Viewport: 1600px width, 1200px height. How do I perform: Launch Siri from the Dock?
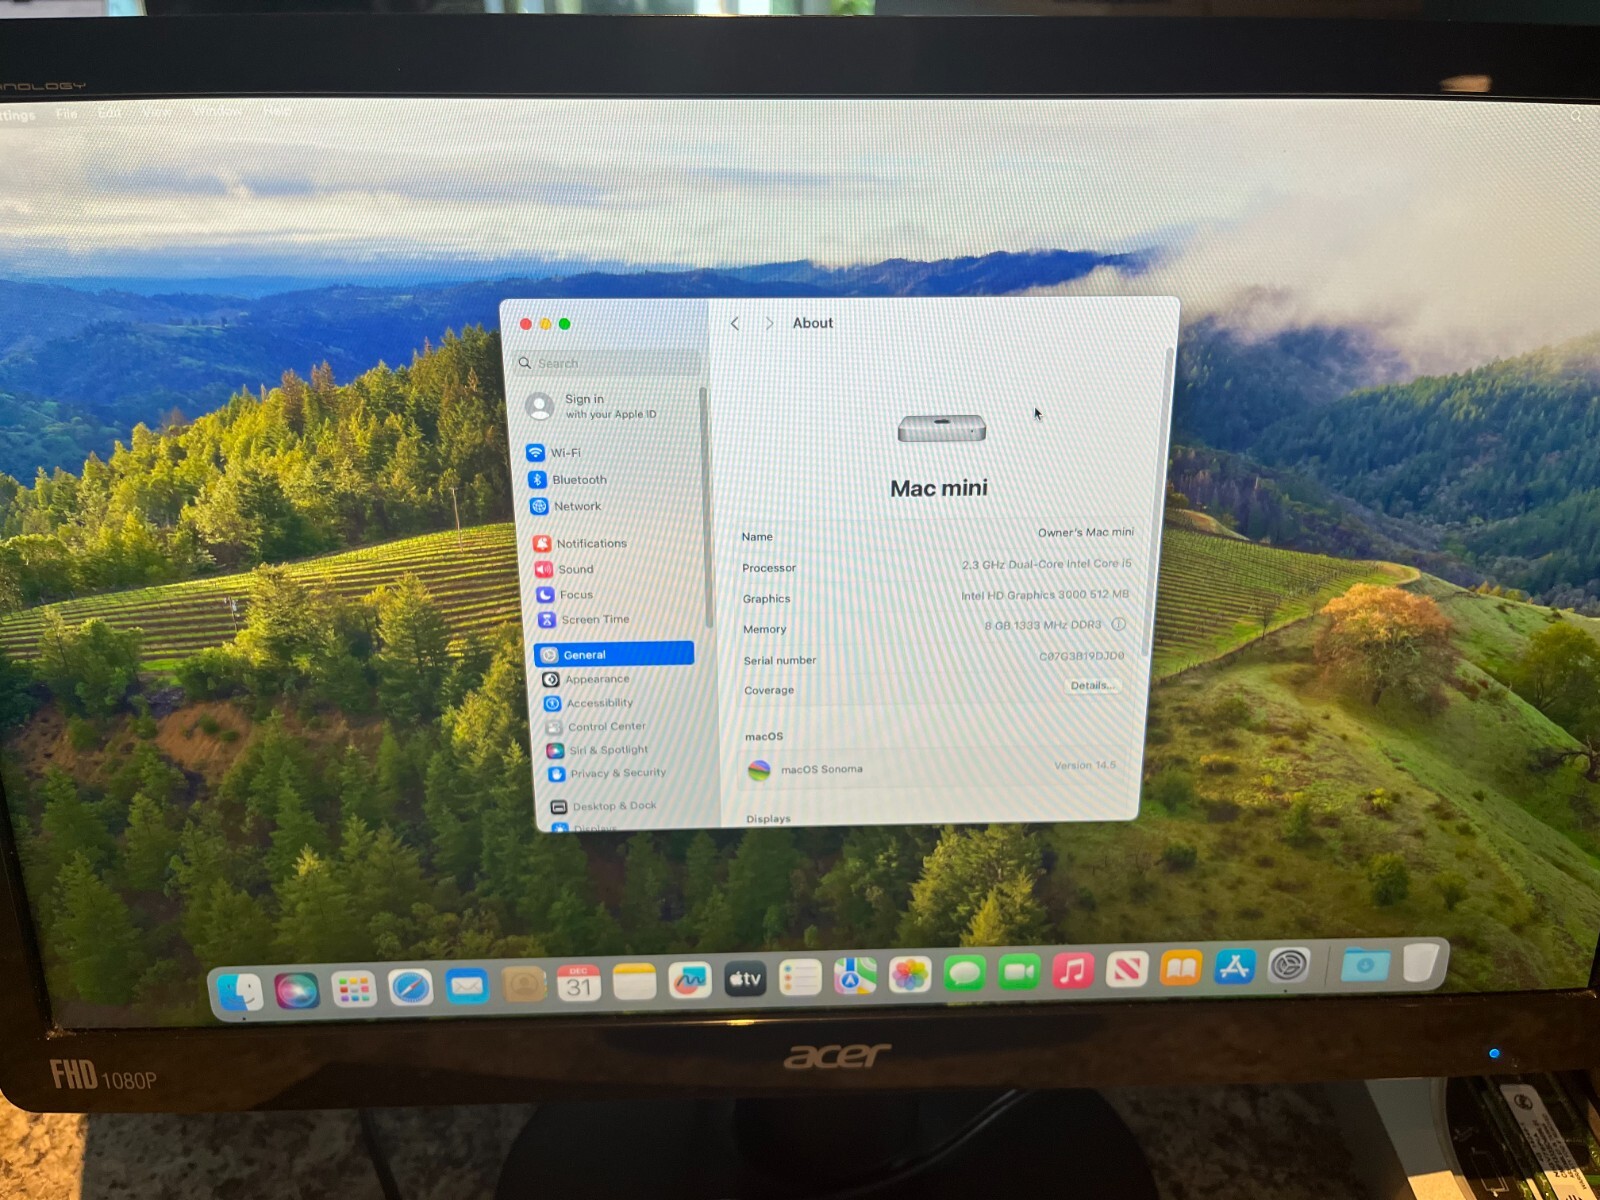coord(297,991)
